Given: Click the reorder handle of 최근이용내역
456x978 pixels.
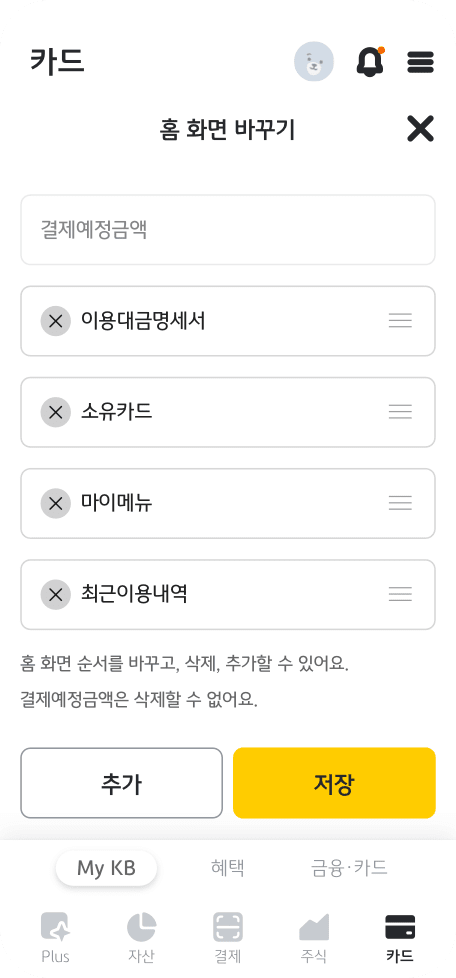Looking at the screenshot, I should point(400,594).
